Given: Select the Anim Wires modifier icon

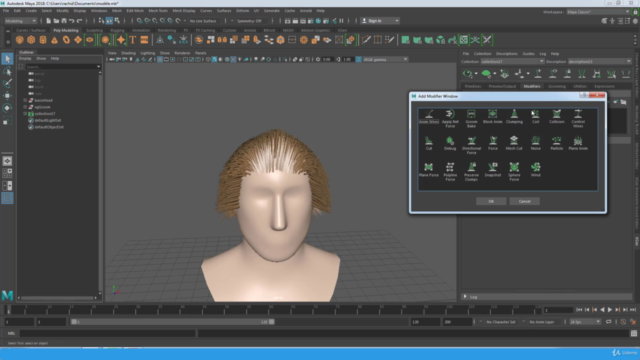Looking at the screenshot, I should [x=429, y=116].
